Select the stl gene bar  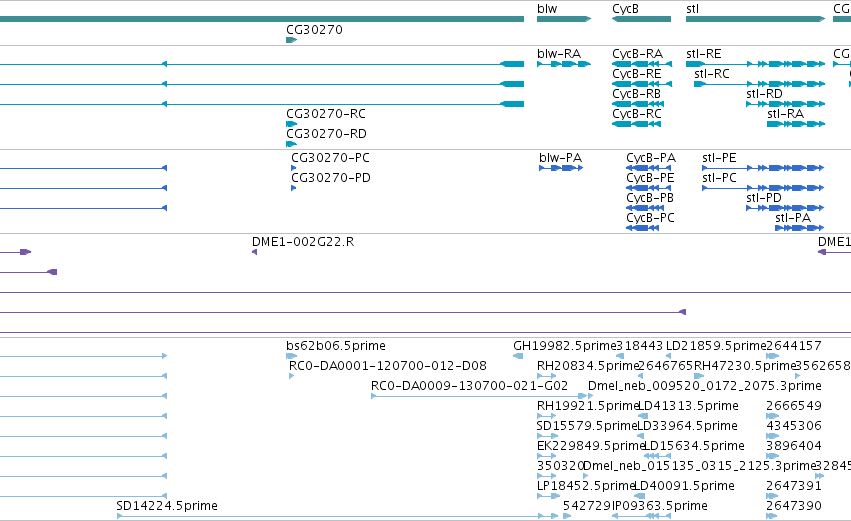pyautogui.click(x=755, y=19)
